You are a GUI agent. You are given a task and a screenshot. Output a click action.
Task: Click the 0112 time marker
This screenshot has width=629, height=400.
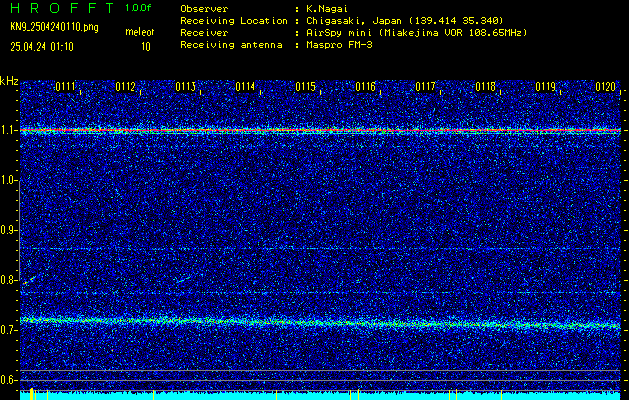click(x=125, y=87)
